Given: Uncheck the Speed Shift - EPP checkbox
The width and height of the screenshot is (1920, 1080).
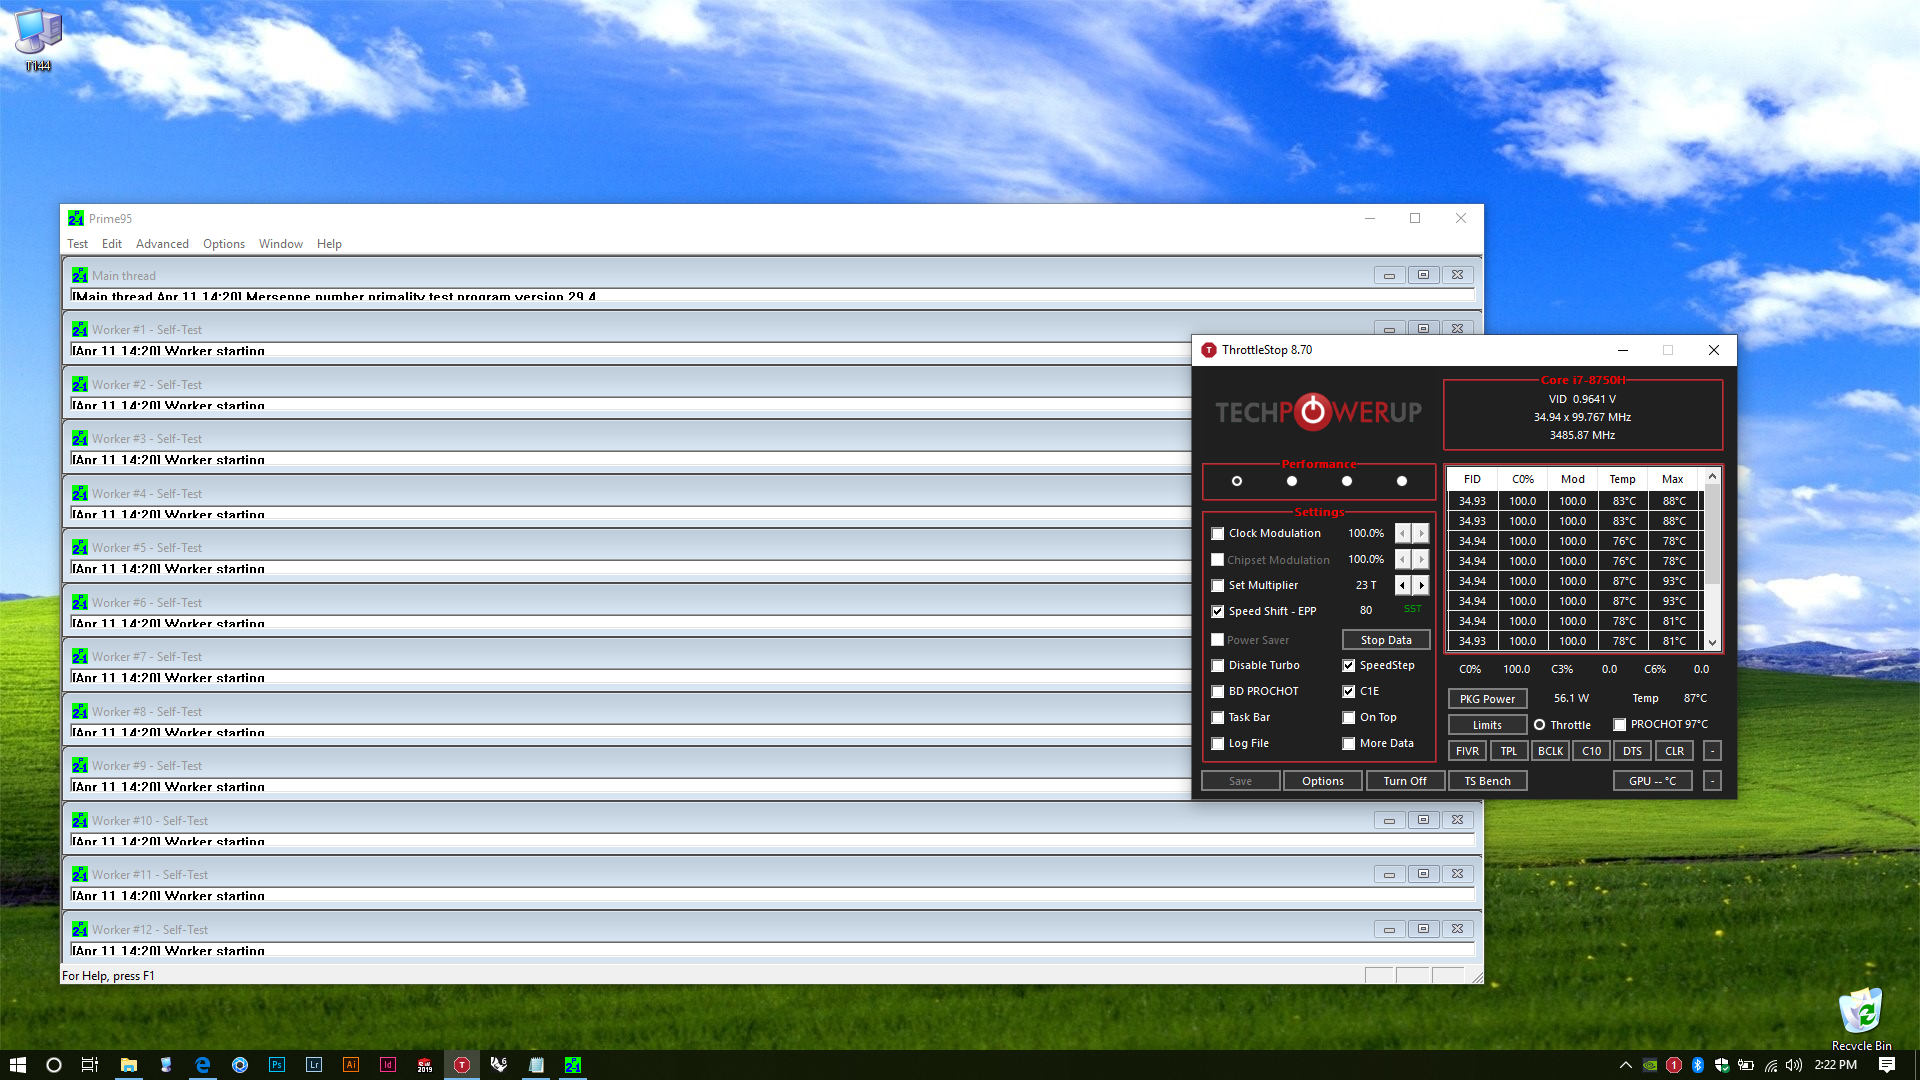Looking at the screenshot, I should [1218, 612].
